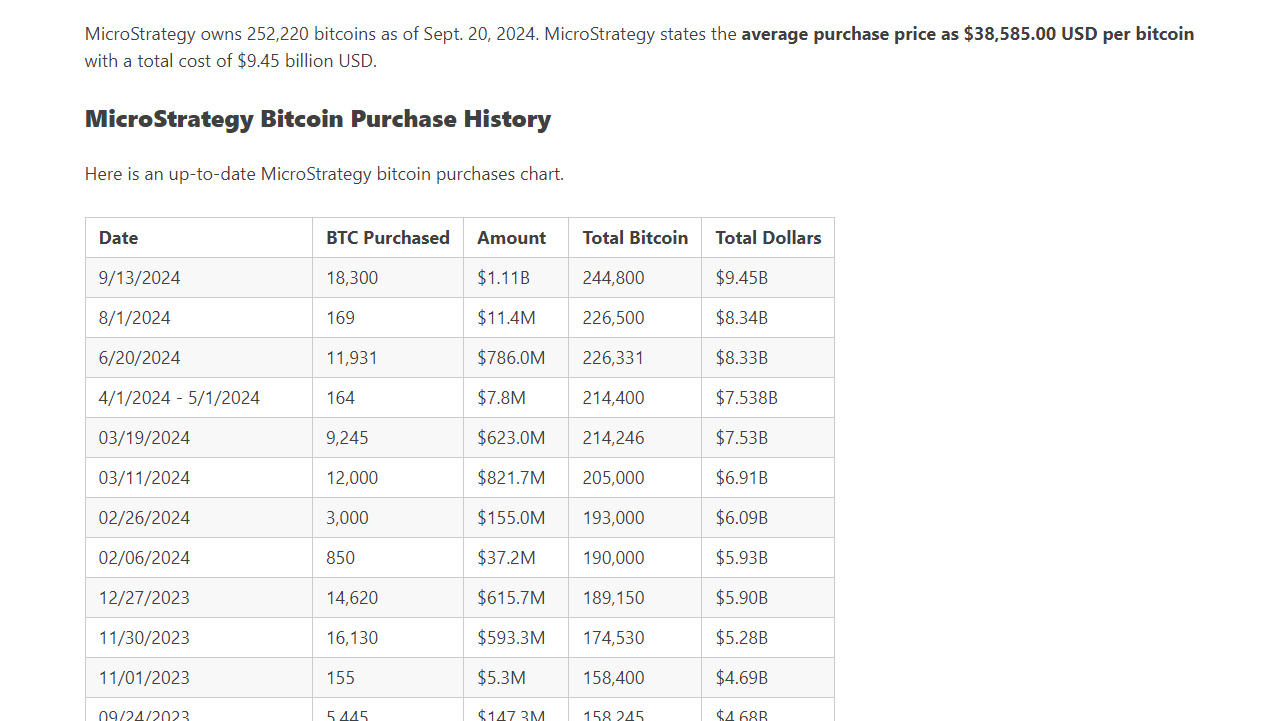Click the Total Dollars column header
The image size is (1279, 721).
(x=768, y=238)
